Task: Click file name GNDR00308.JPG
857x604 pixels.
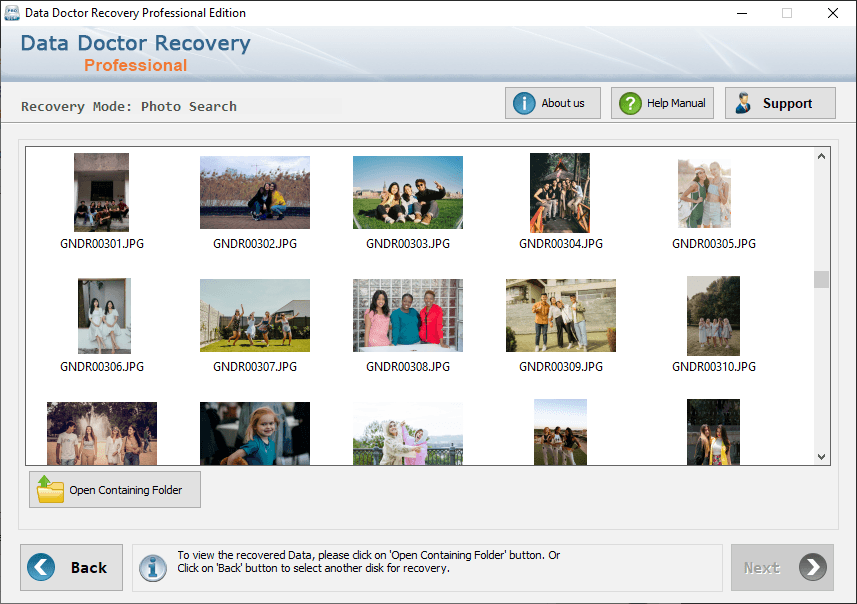Action: coord(408,367)
